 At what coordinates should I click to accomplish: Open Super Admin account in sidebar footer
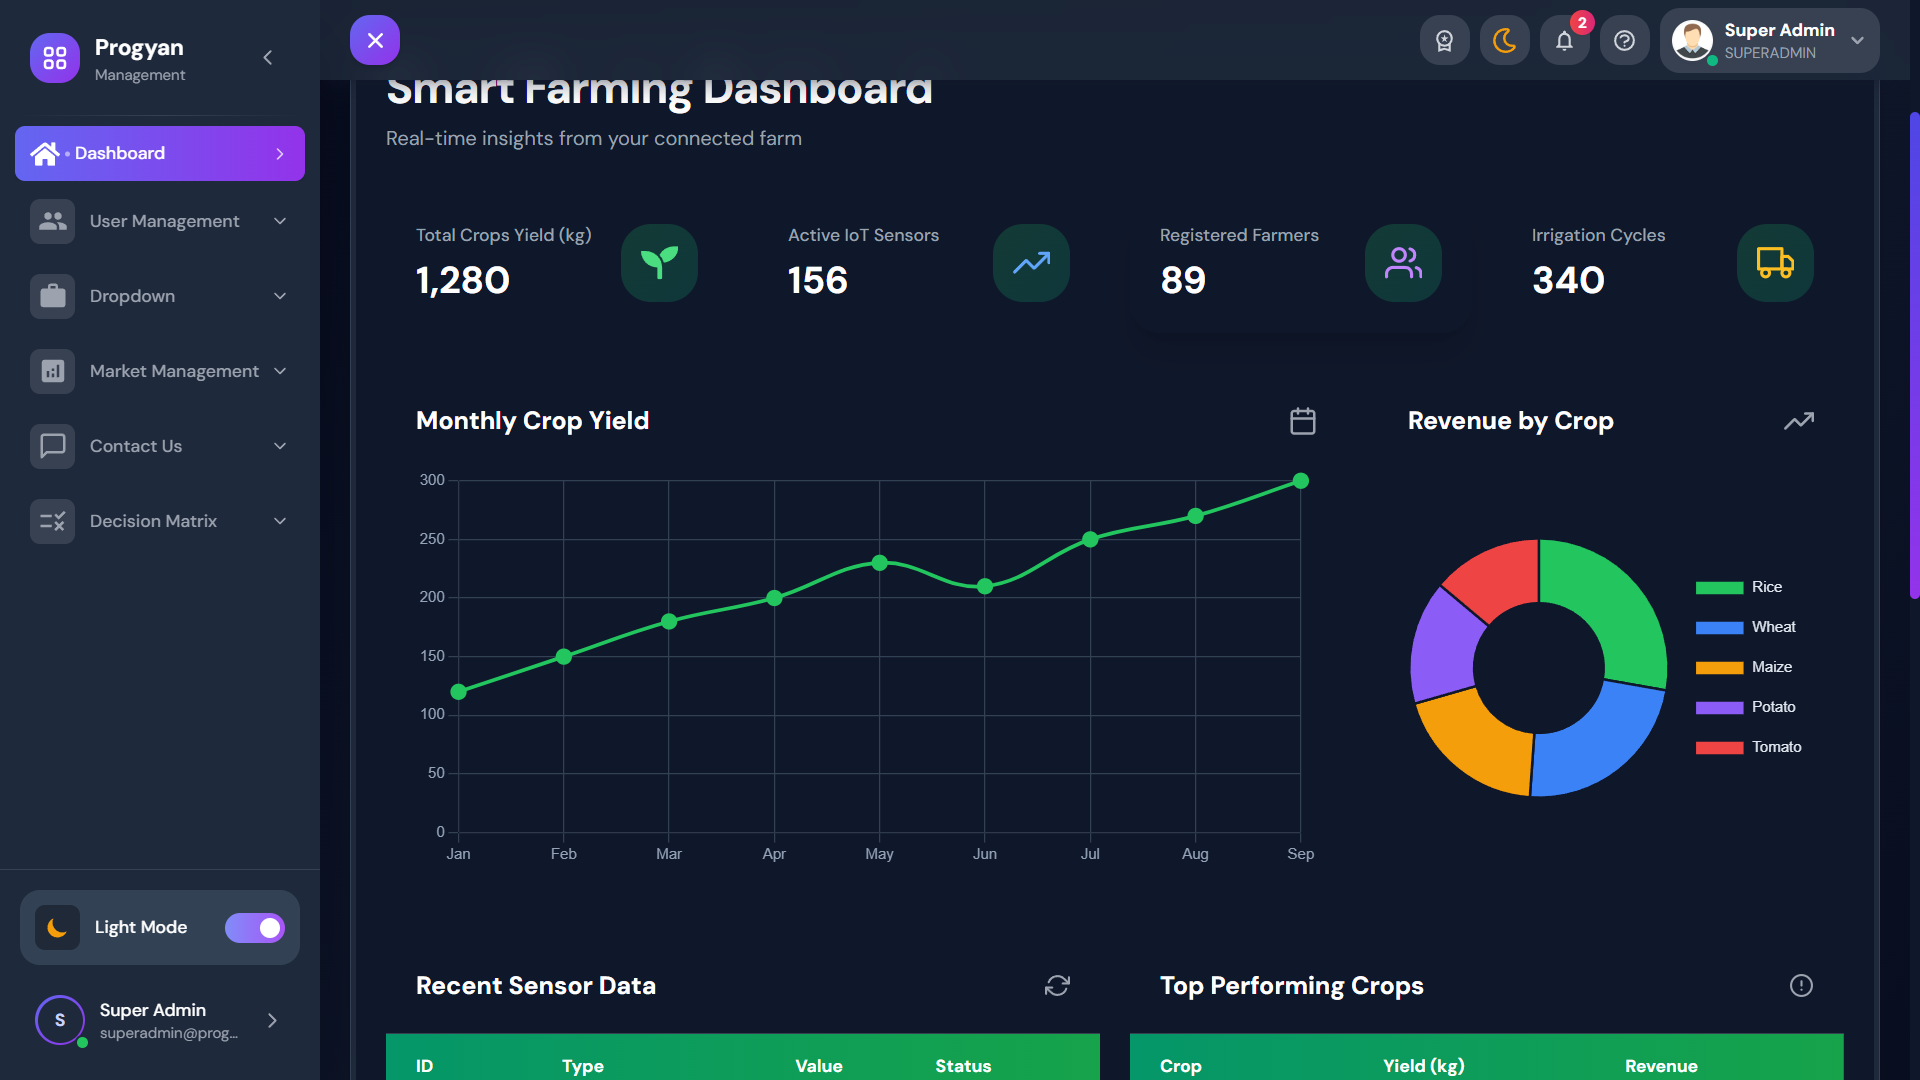[160, 1020]
